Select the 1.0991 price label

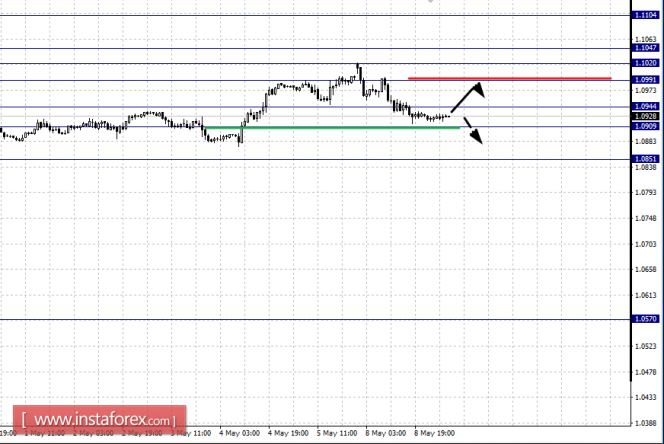pos(645,80)
